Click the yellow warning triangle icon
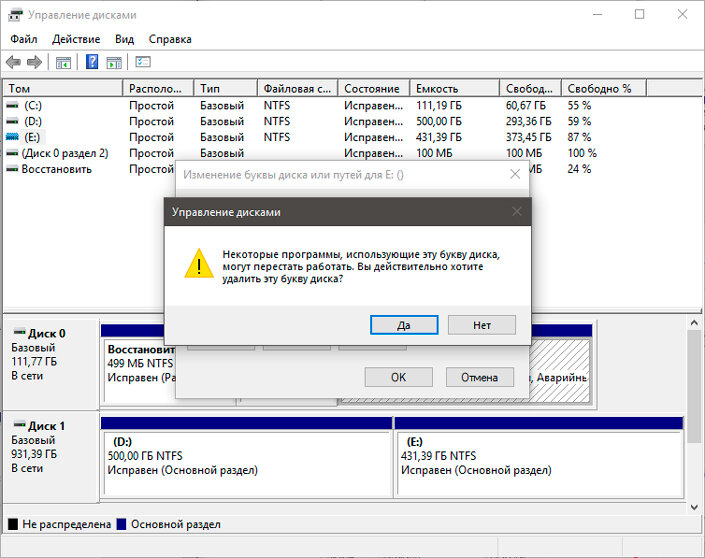This screenshot has height=558, width=705. click(x=199, y=263)
